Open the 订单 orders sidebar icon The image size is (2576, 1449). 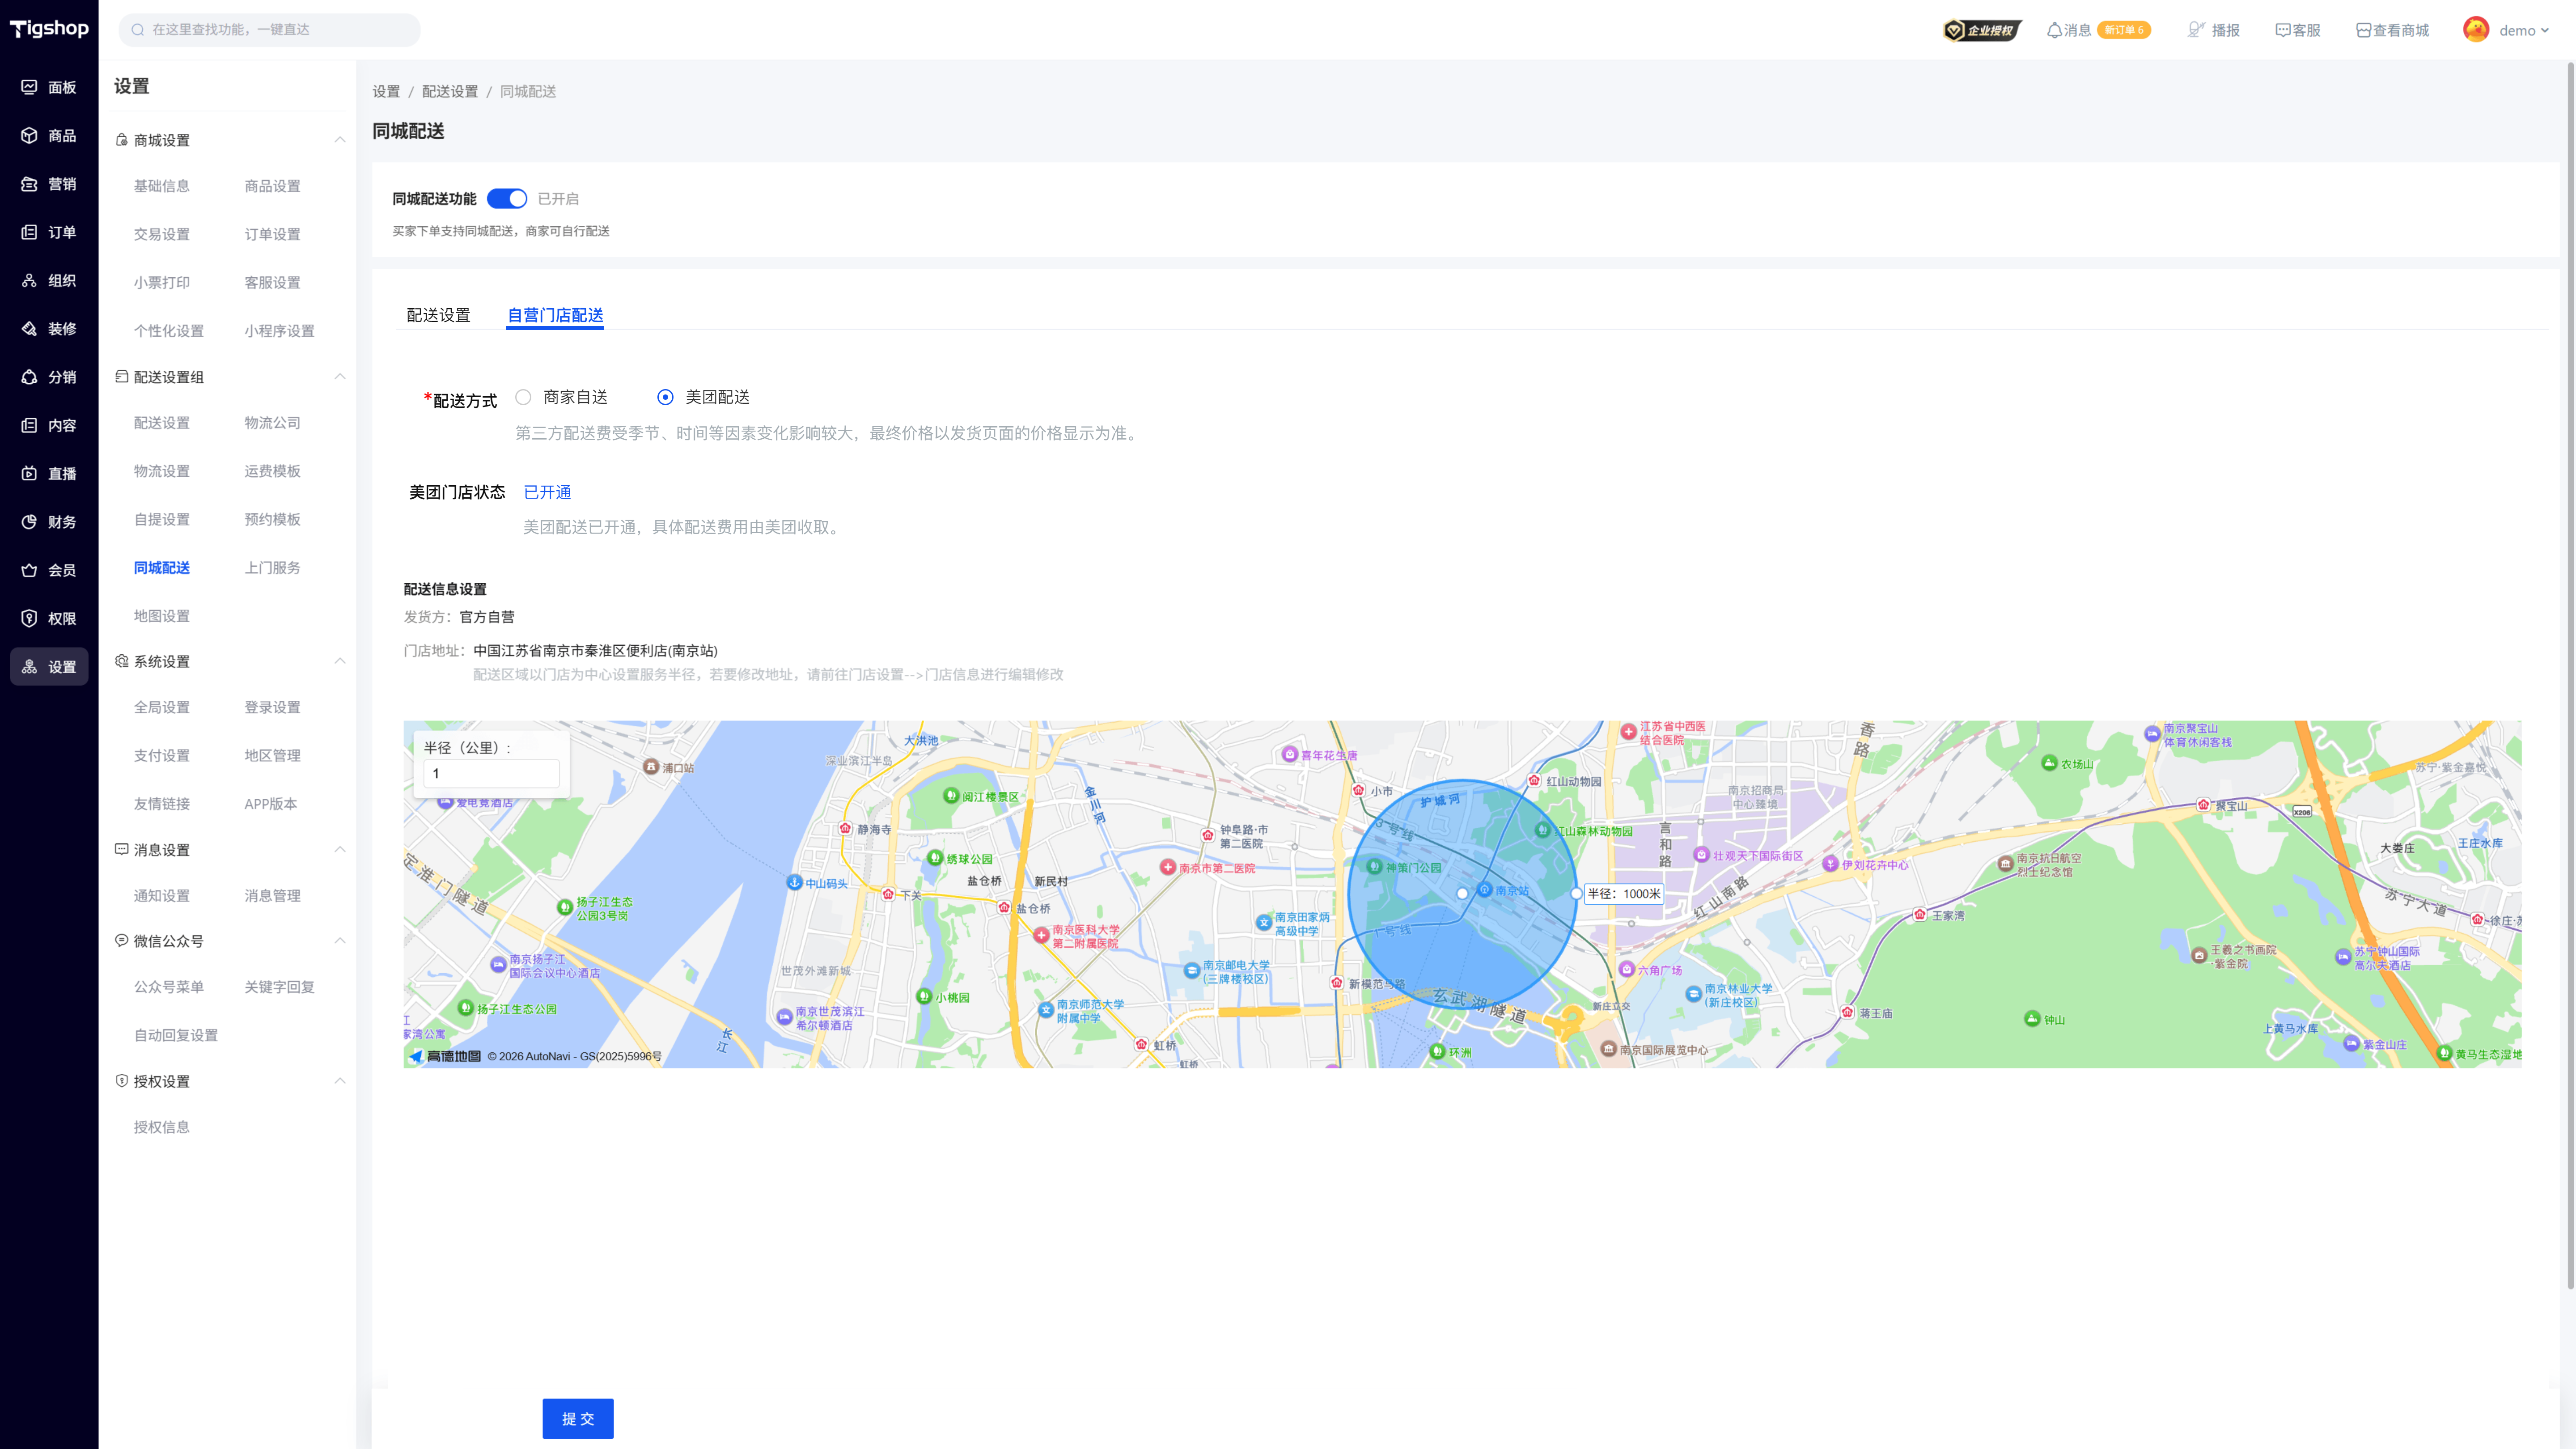(x=29, y=232)
